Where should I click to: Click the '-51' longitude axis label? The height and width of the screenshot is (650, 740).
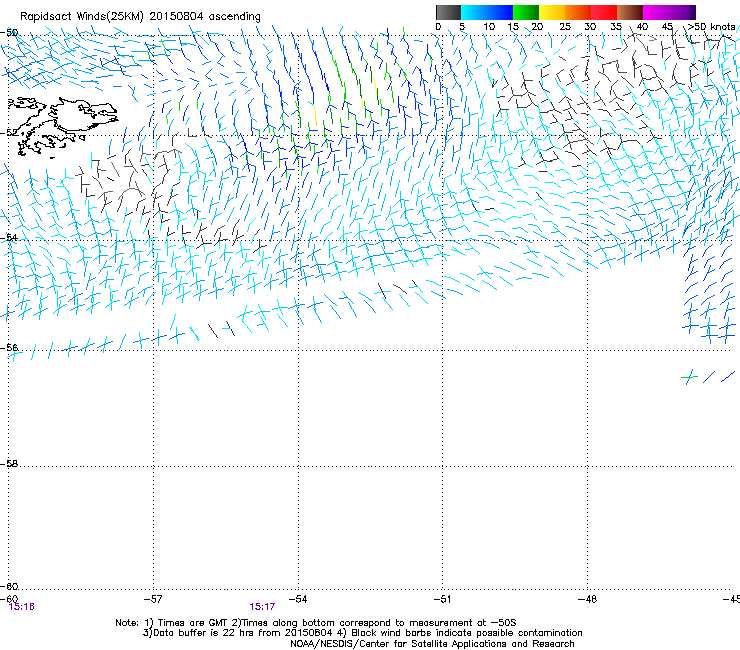click(442, 599)
